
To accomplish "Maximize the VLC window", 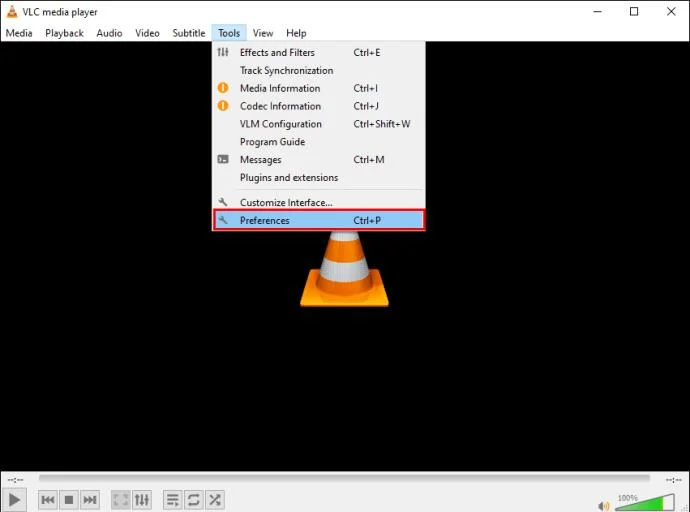I will pos(634,12).
